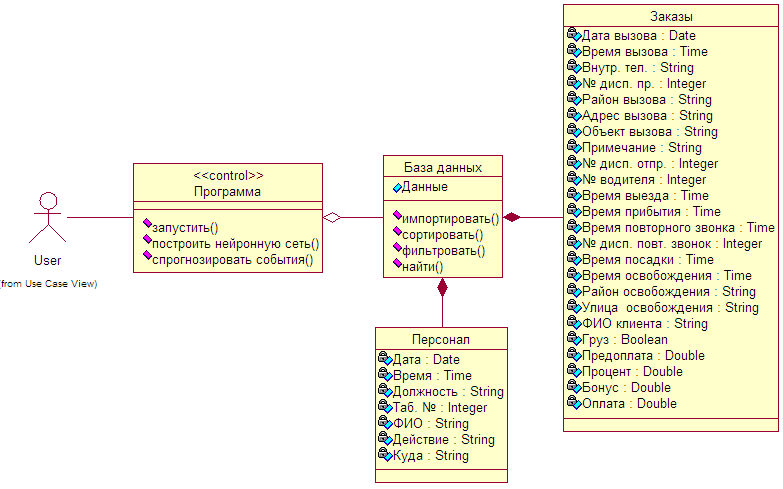
Task: Click the icon beside Должность : String
Action: coord(386,391)
